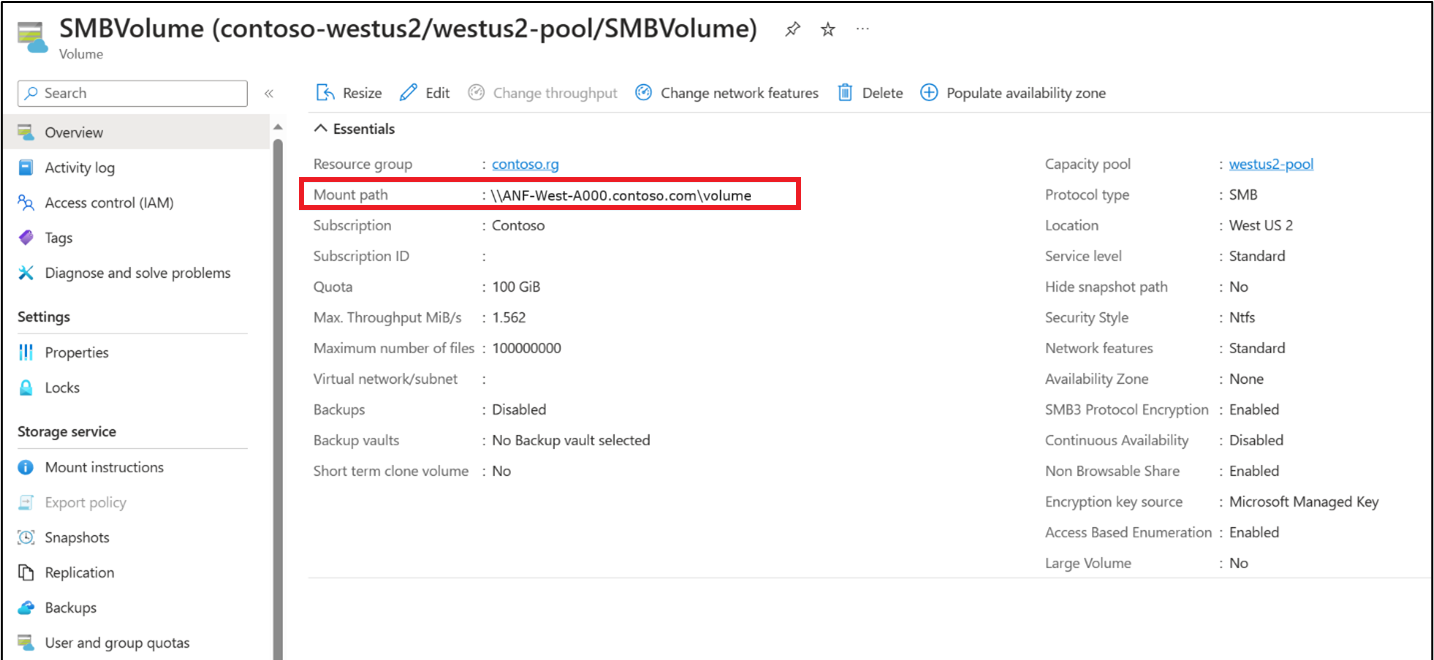1434x660 pixels.
Task: Click the sidebar vertical scrollbar
Action: pos(278,400)
